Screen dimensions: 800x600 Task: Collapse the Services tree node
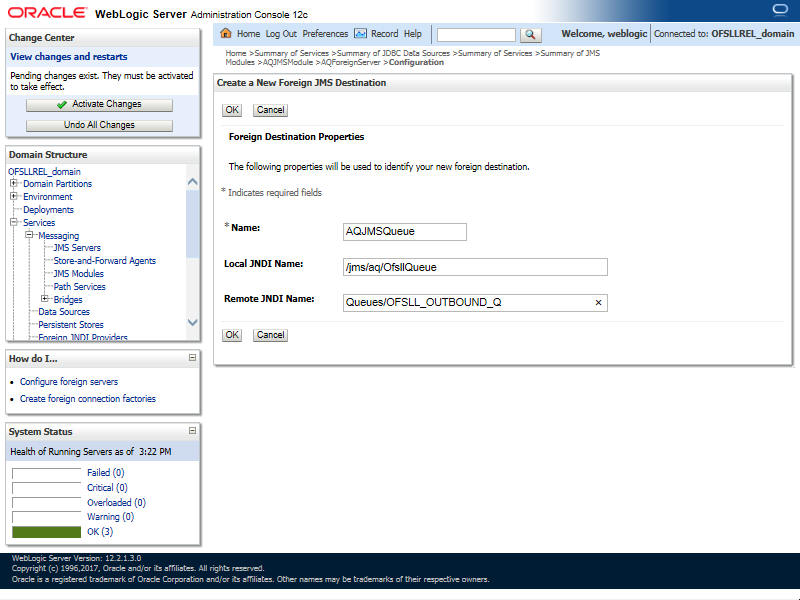pyautogui.click(x=14, y=222)
